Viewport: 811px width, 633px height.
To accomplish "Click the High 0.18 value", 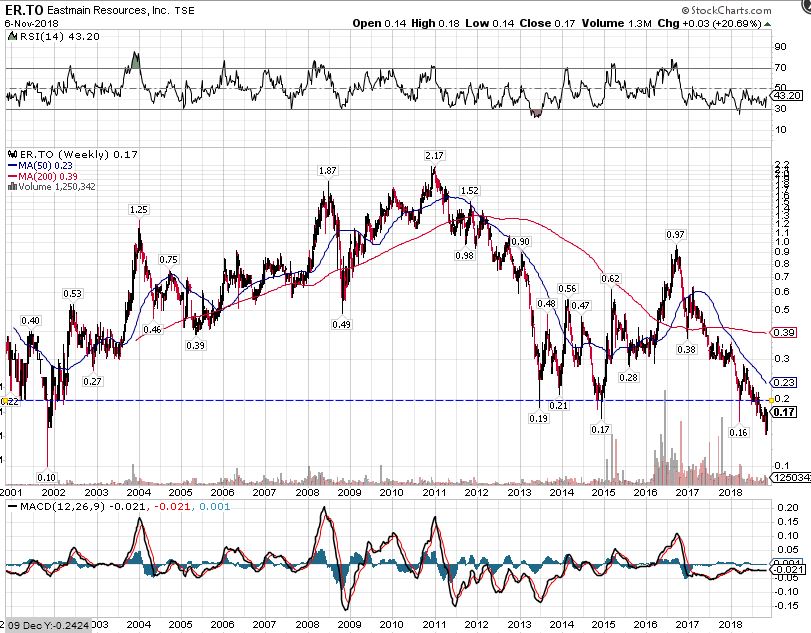I will tap(435, 23).
